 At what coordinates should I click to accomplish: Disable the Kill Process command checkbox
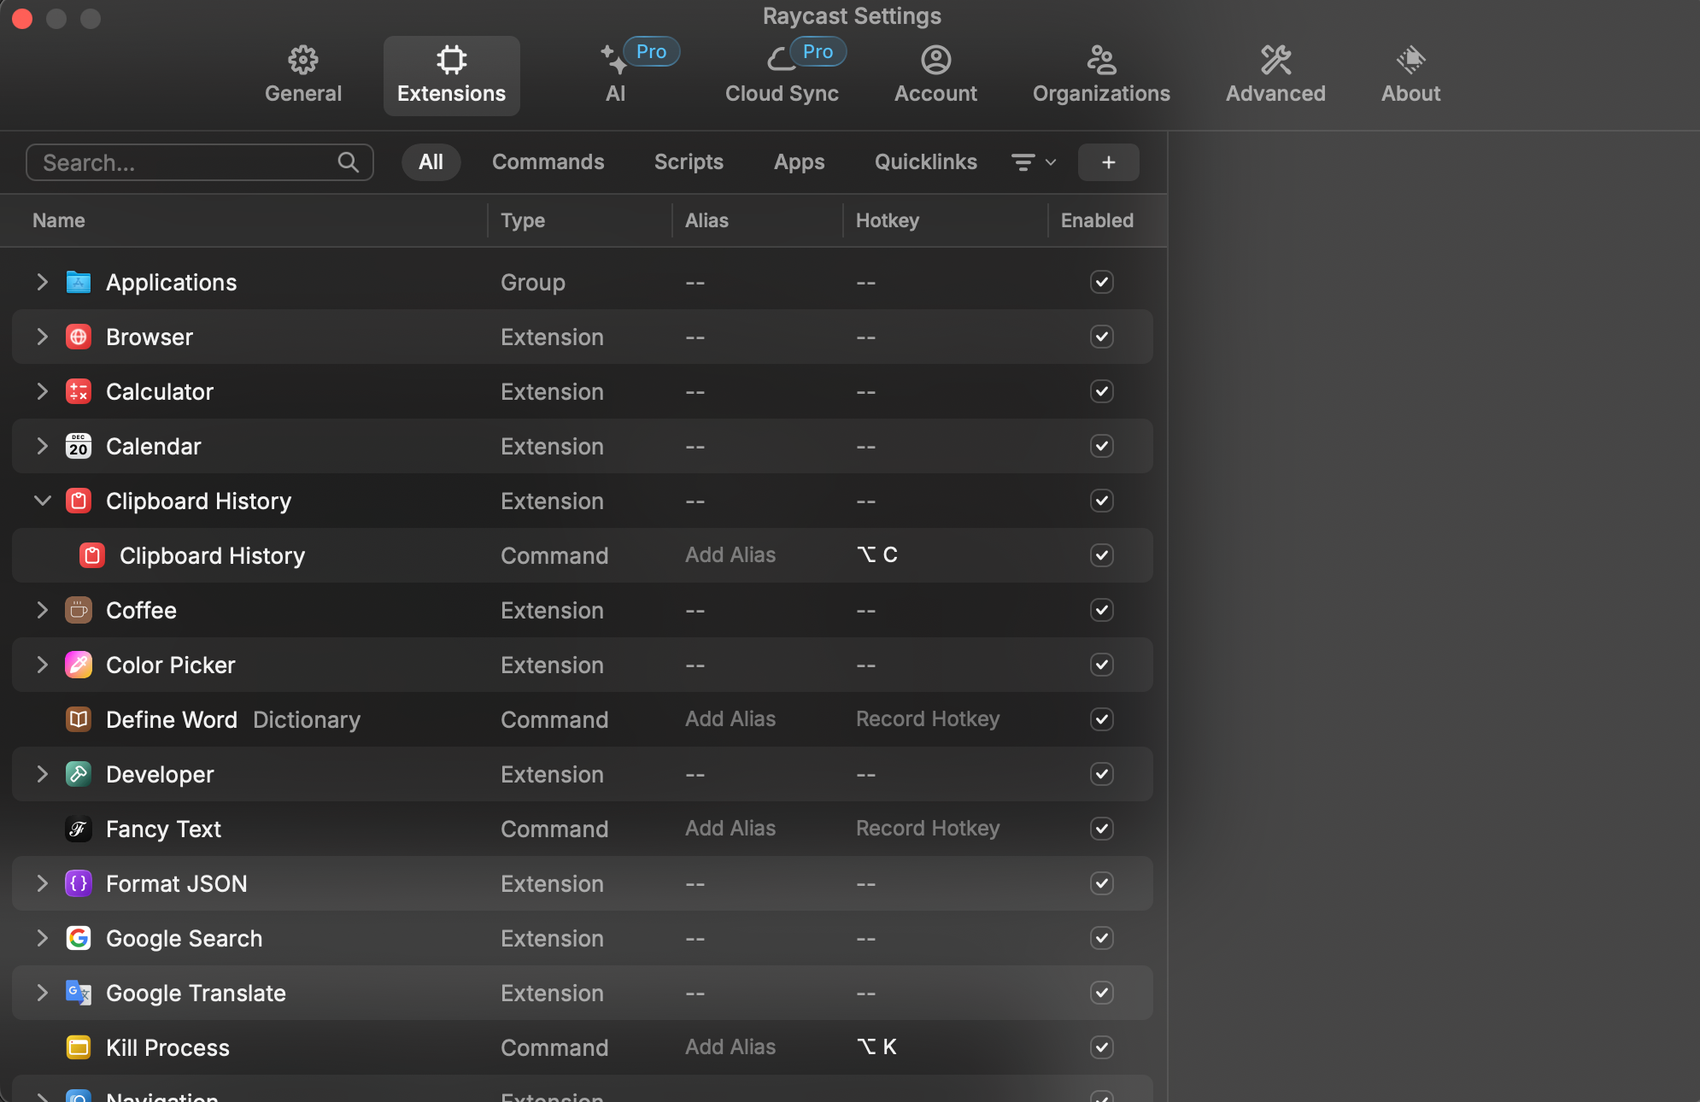coord(1102,1047)
